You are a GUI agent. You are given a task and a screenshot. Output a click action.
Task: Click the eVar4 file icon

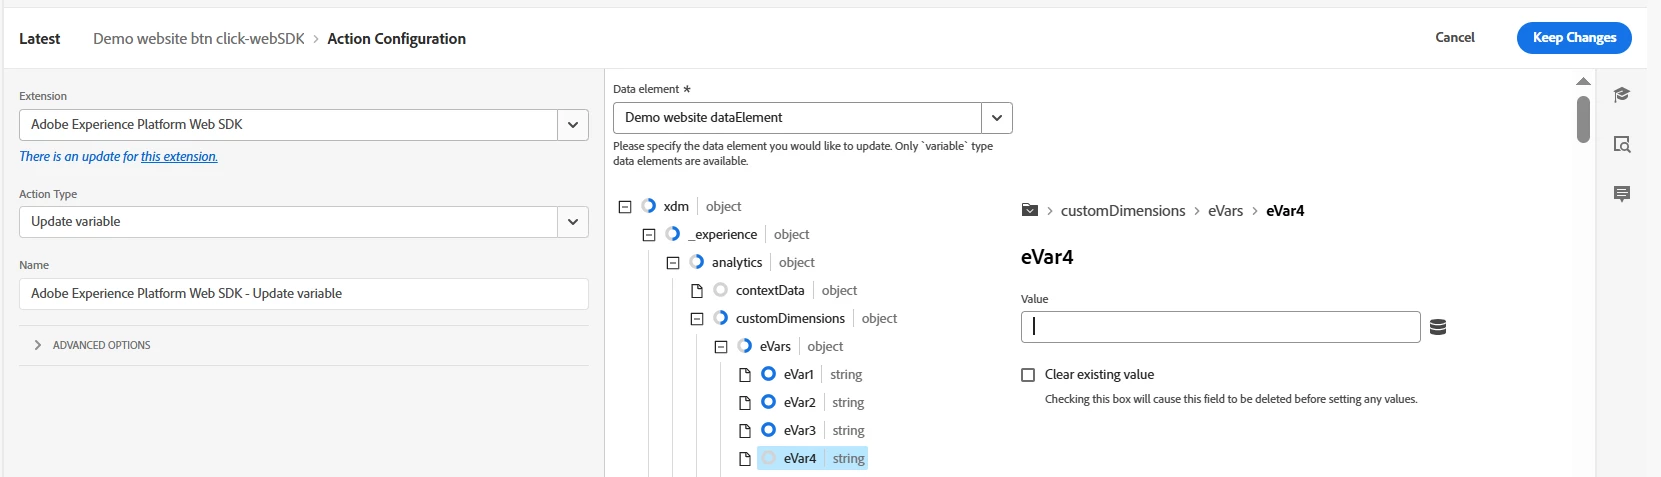[745, 459]
